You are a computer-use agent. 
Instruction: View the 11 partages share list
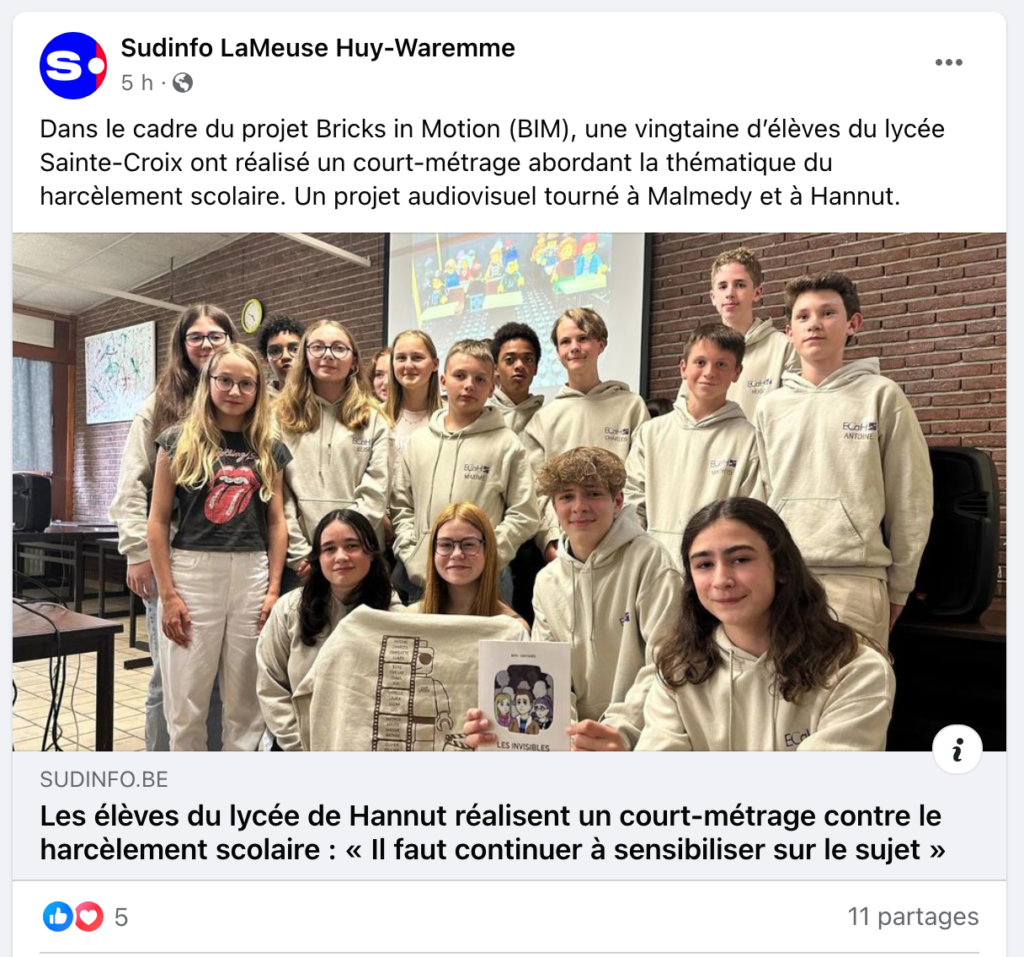913,916
